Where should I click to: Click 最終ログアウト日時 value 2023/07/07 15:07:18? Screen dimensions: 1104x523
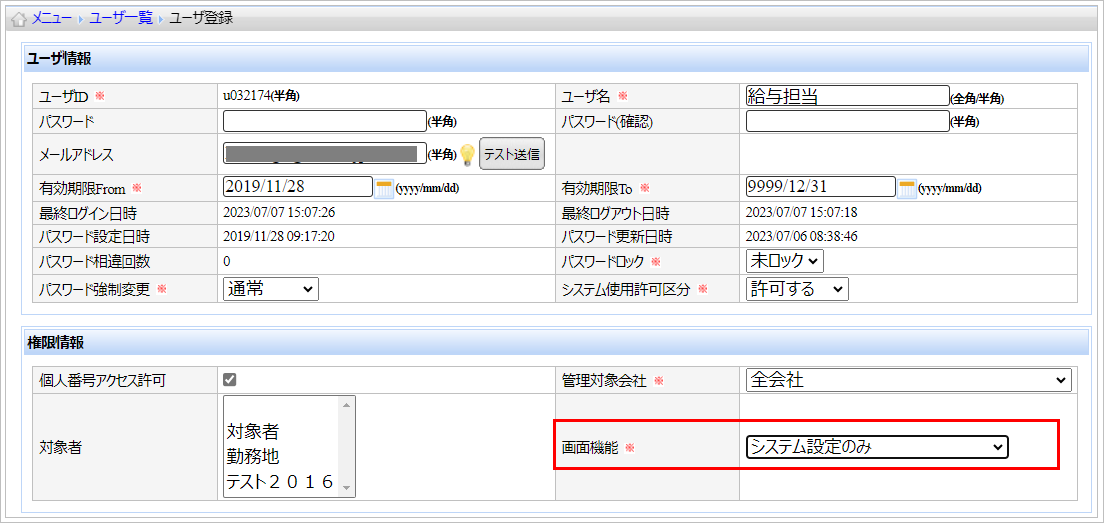click(x=801, y=212)
